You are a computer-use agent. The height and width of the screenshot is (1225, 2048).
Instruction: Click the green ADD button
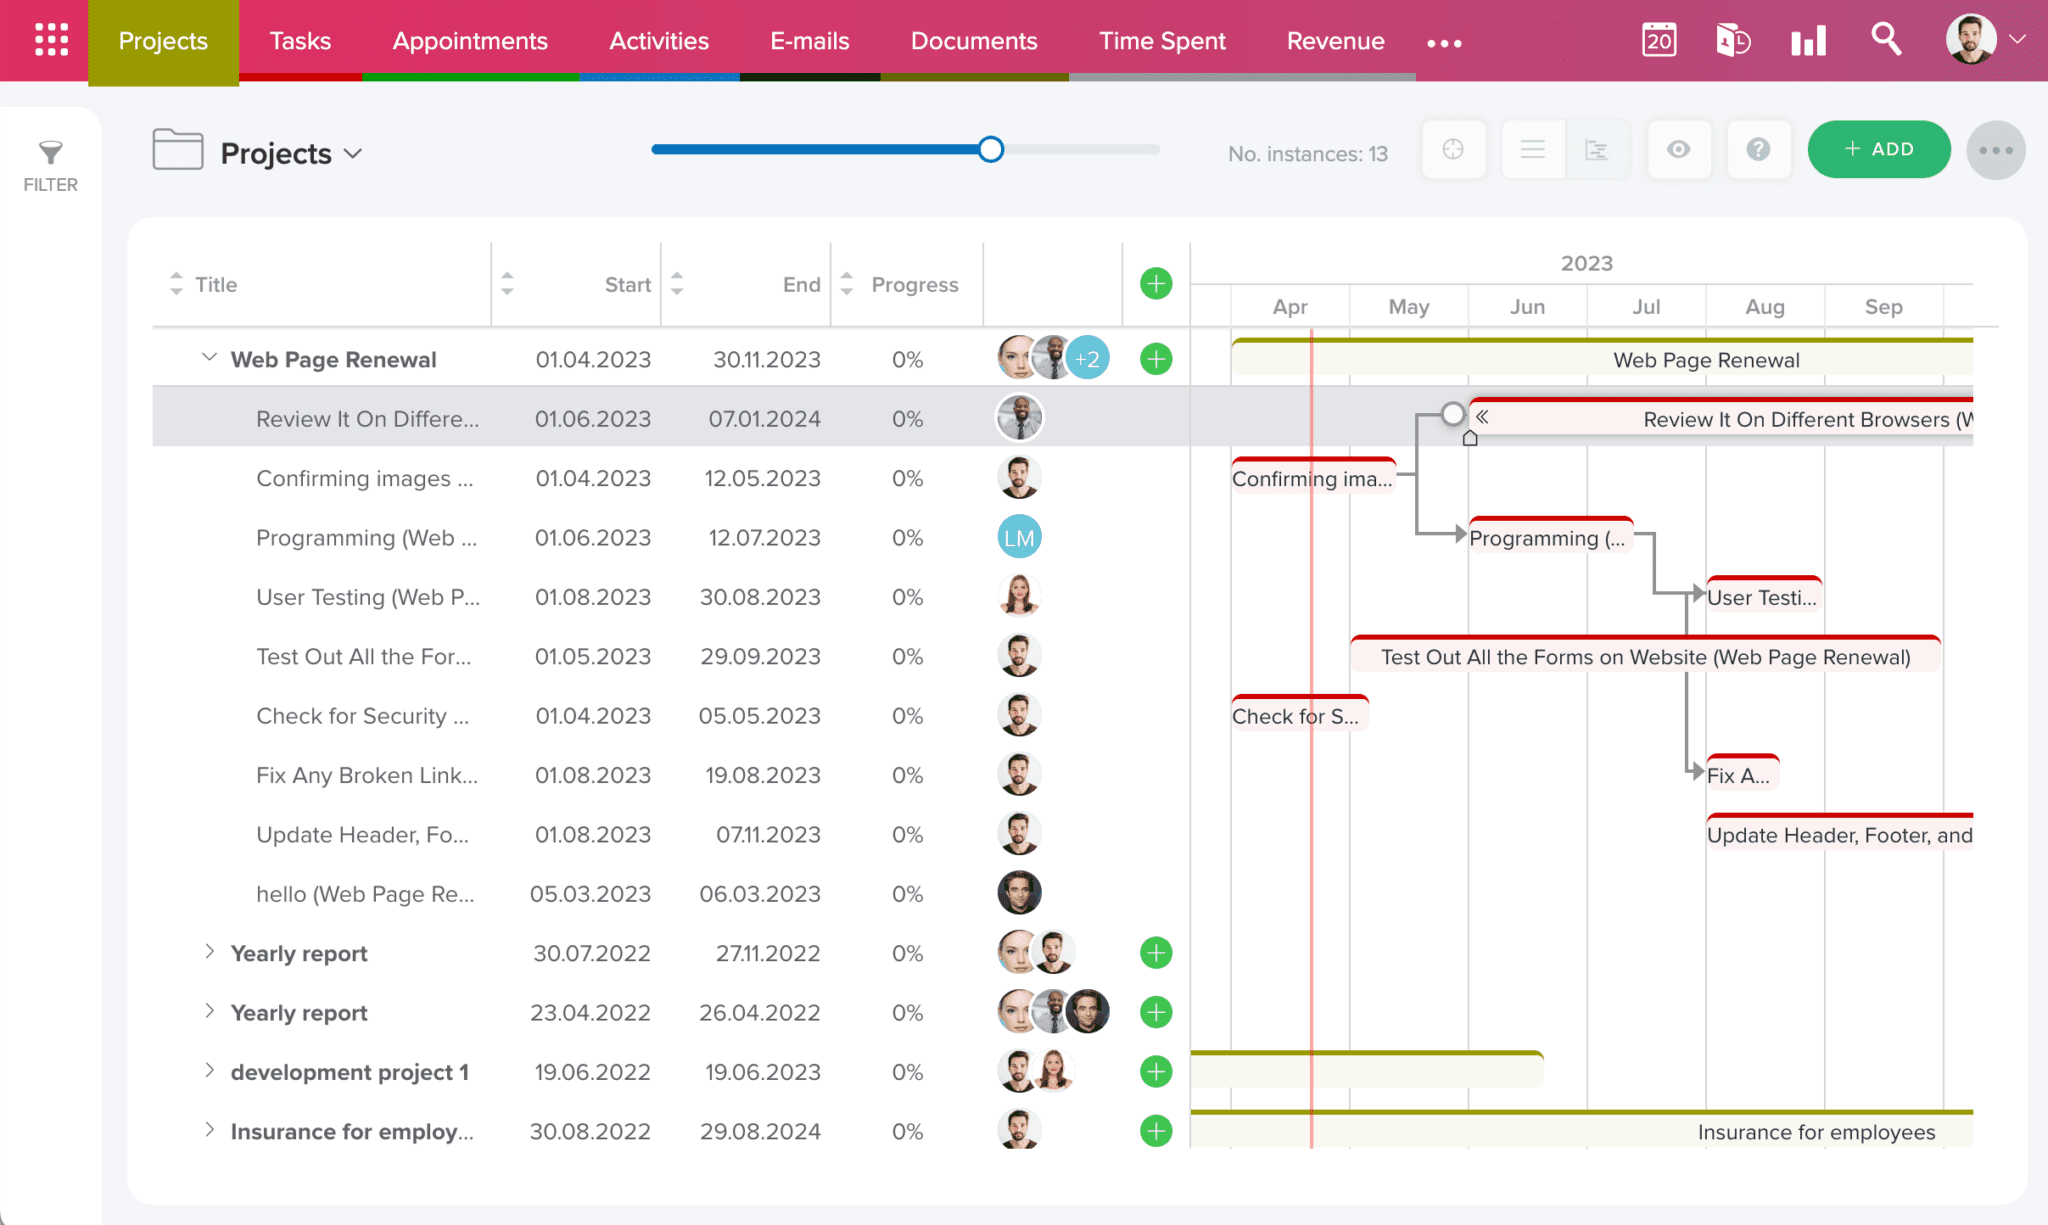pyautogui.click(x=1878, y=149)
